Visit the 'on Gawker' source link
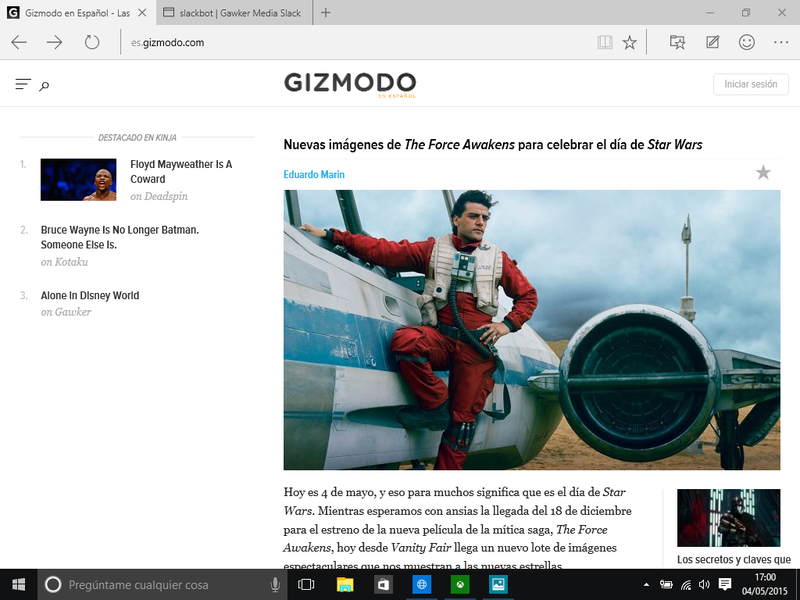 66,312
